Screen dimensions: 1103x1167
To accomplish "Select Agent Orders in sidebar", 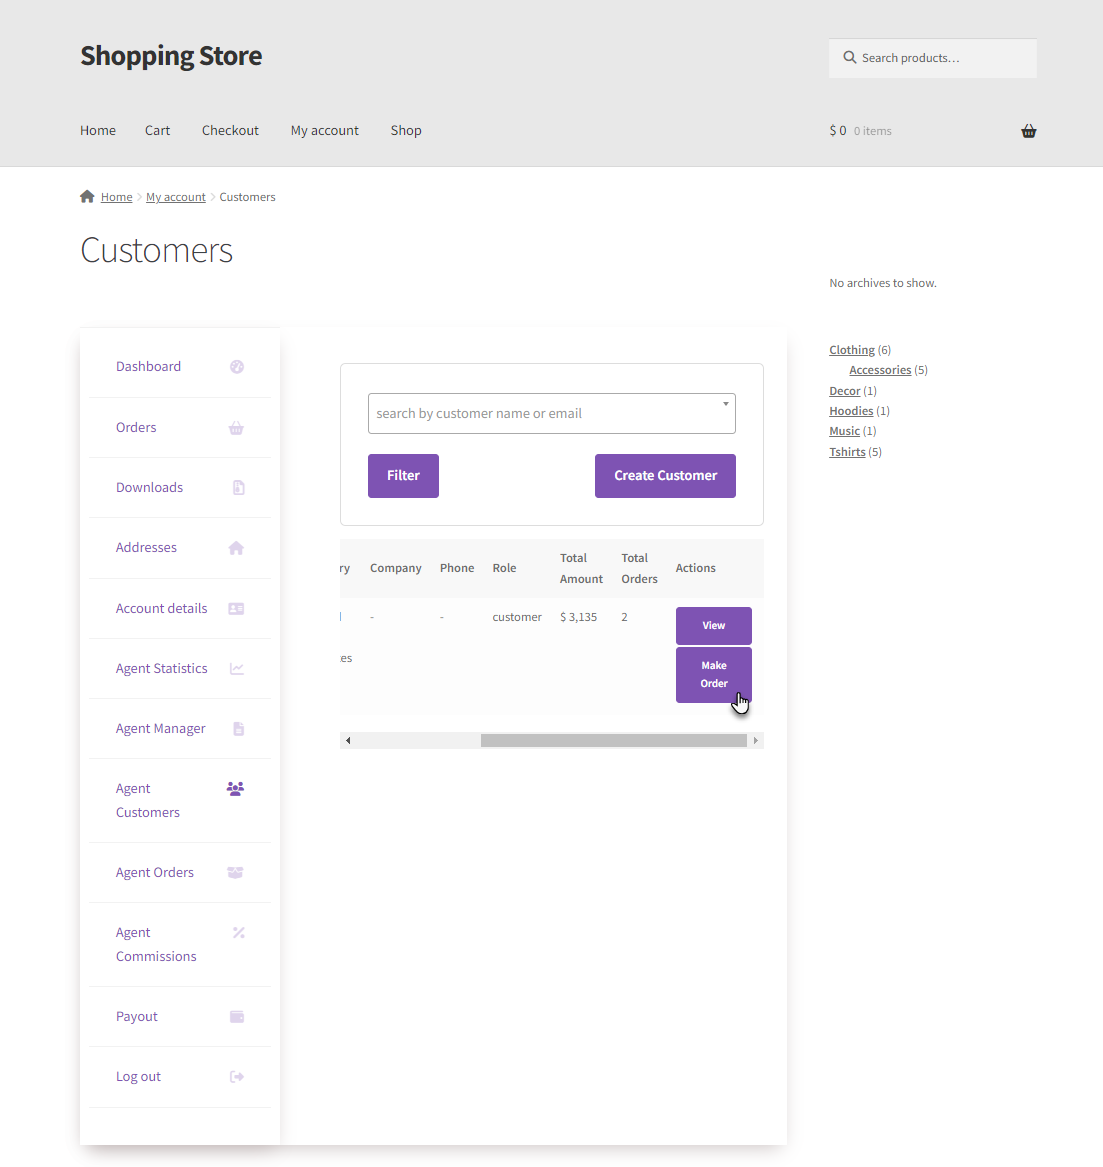I will coord(155,872).
